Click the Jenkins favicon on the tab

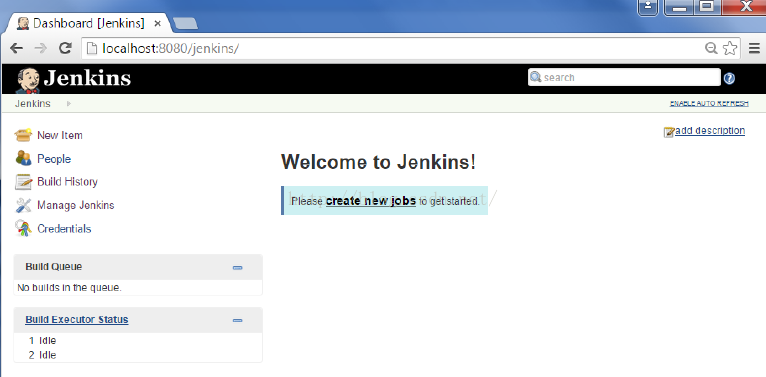(23, 23)
